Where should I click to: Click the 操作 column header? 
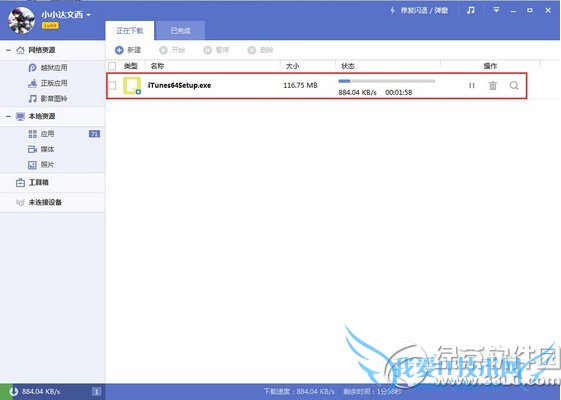[490, 66]
